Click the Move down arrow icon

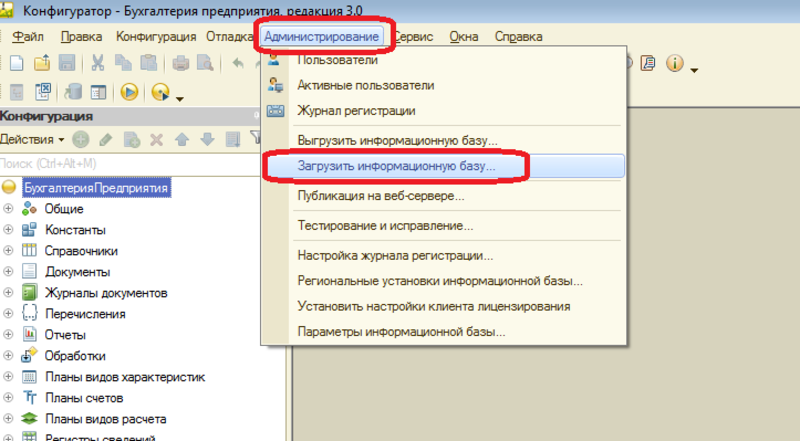[207, 139]
